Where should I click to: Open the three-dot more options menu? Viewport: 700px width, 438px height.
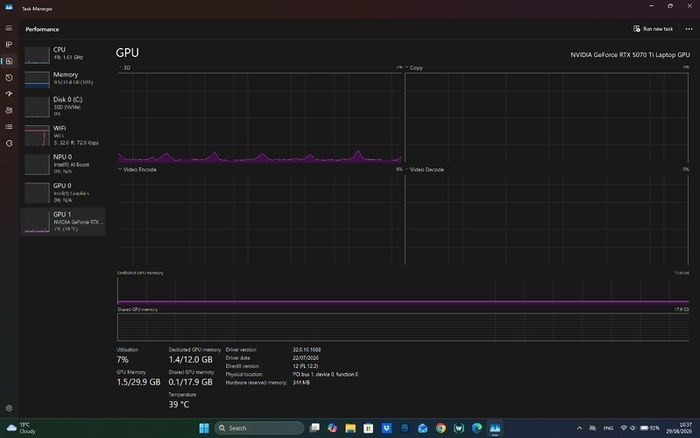[x=689, y=29]
